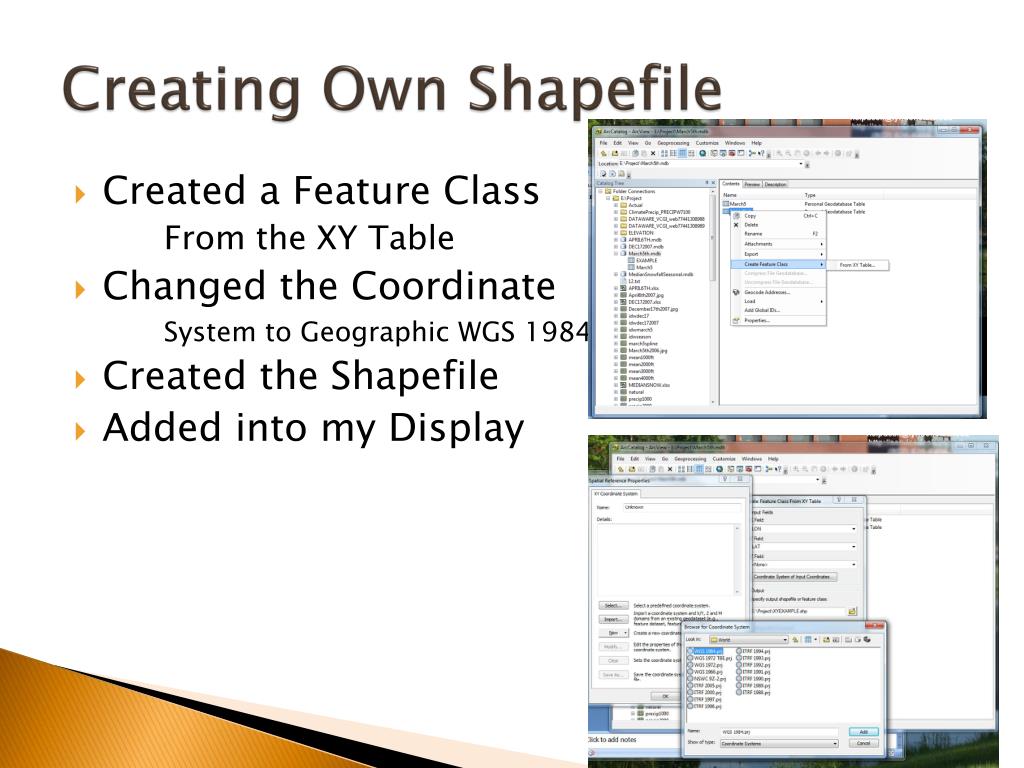
Task: Click Cancel in Browse for Coordinate System
Action: click(x=863, y=743)
